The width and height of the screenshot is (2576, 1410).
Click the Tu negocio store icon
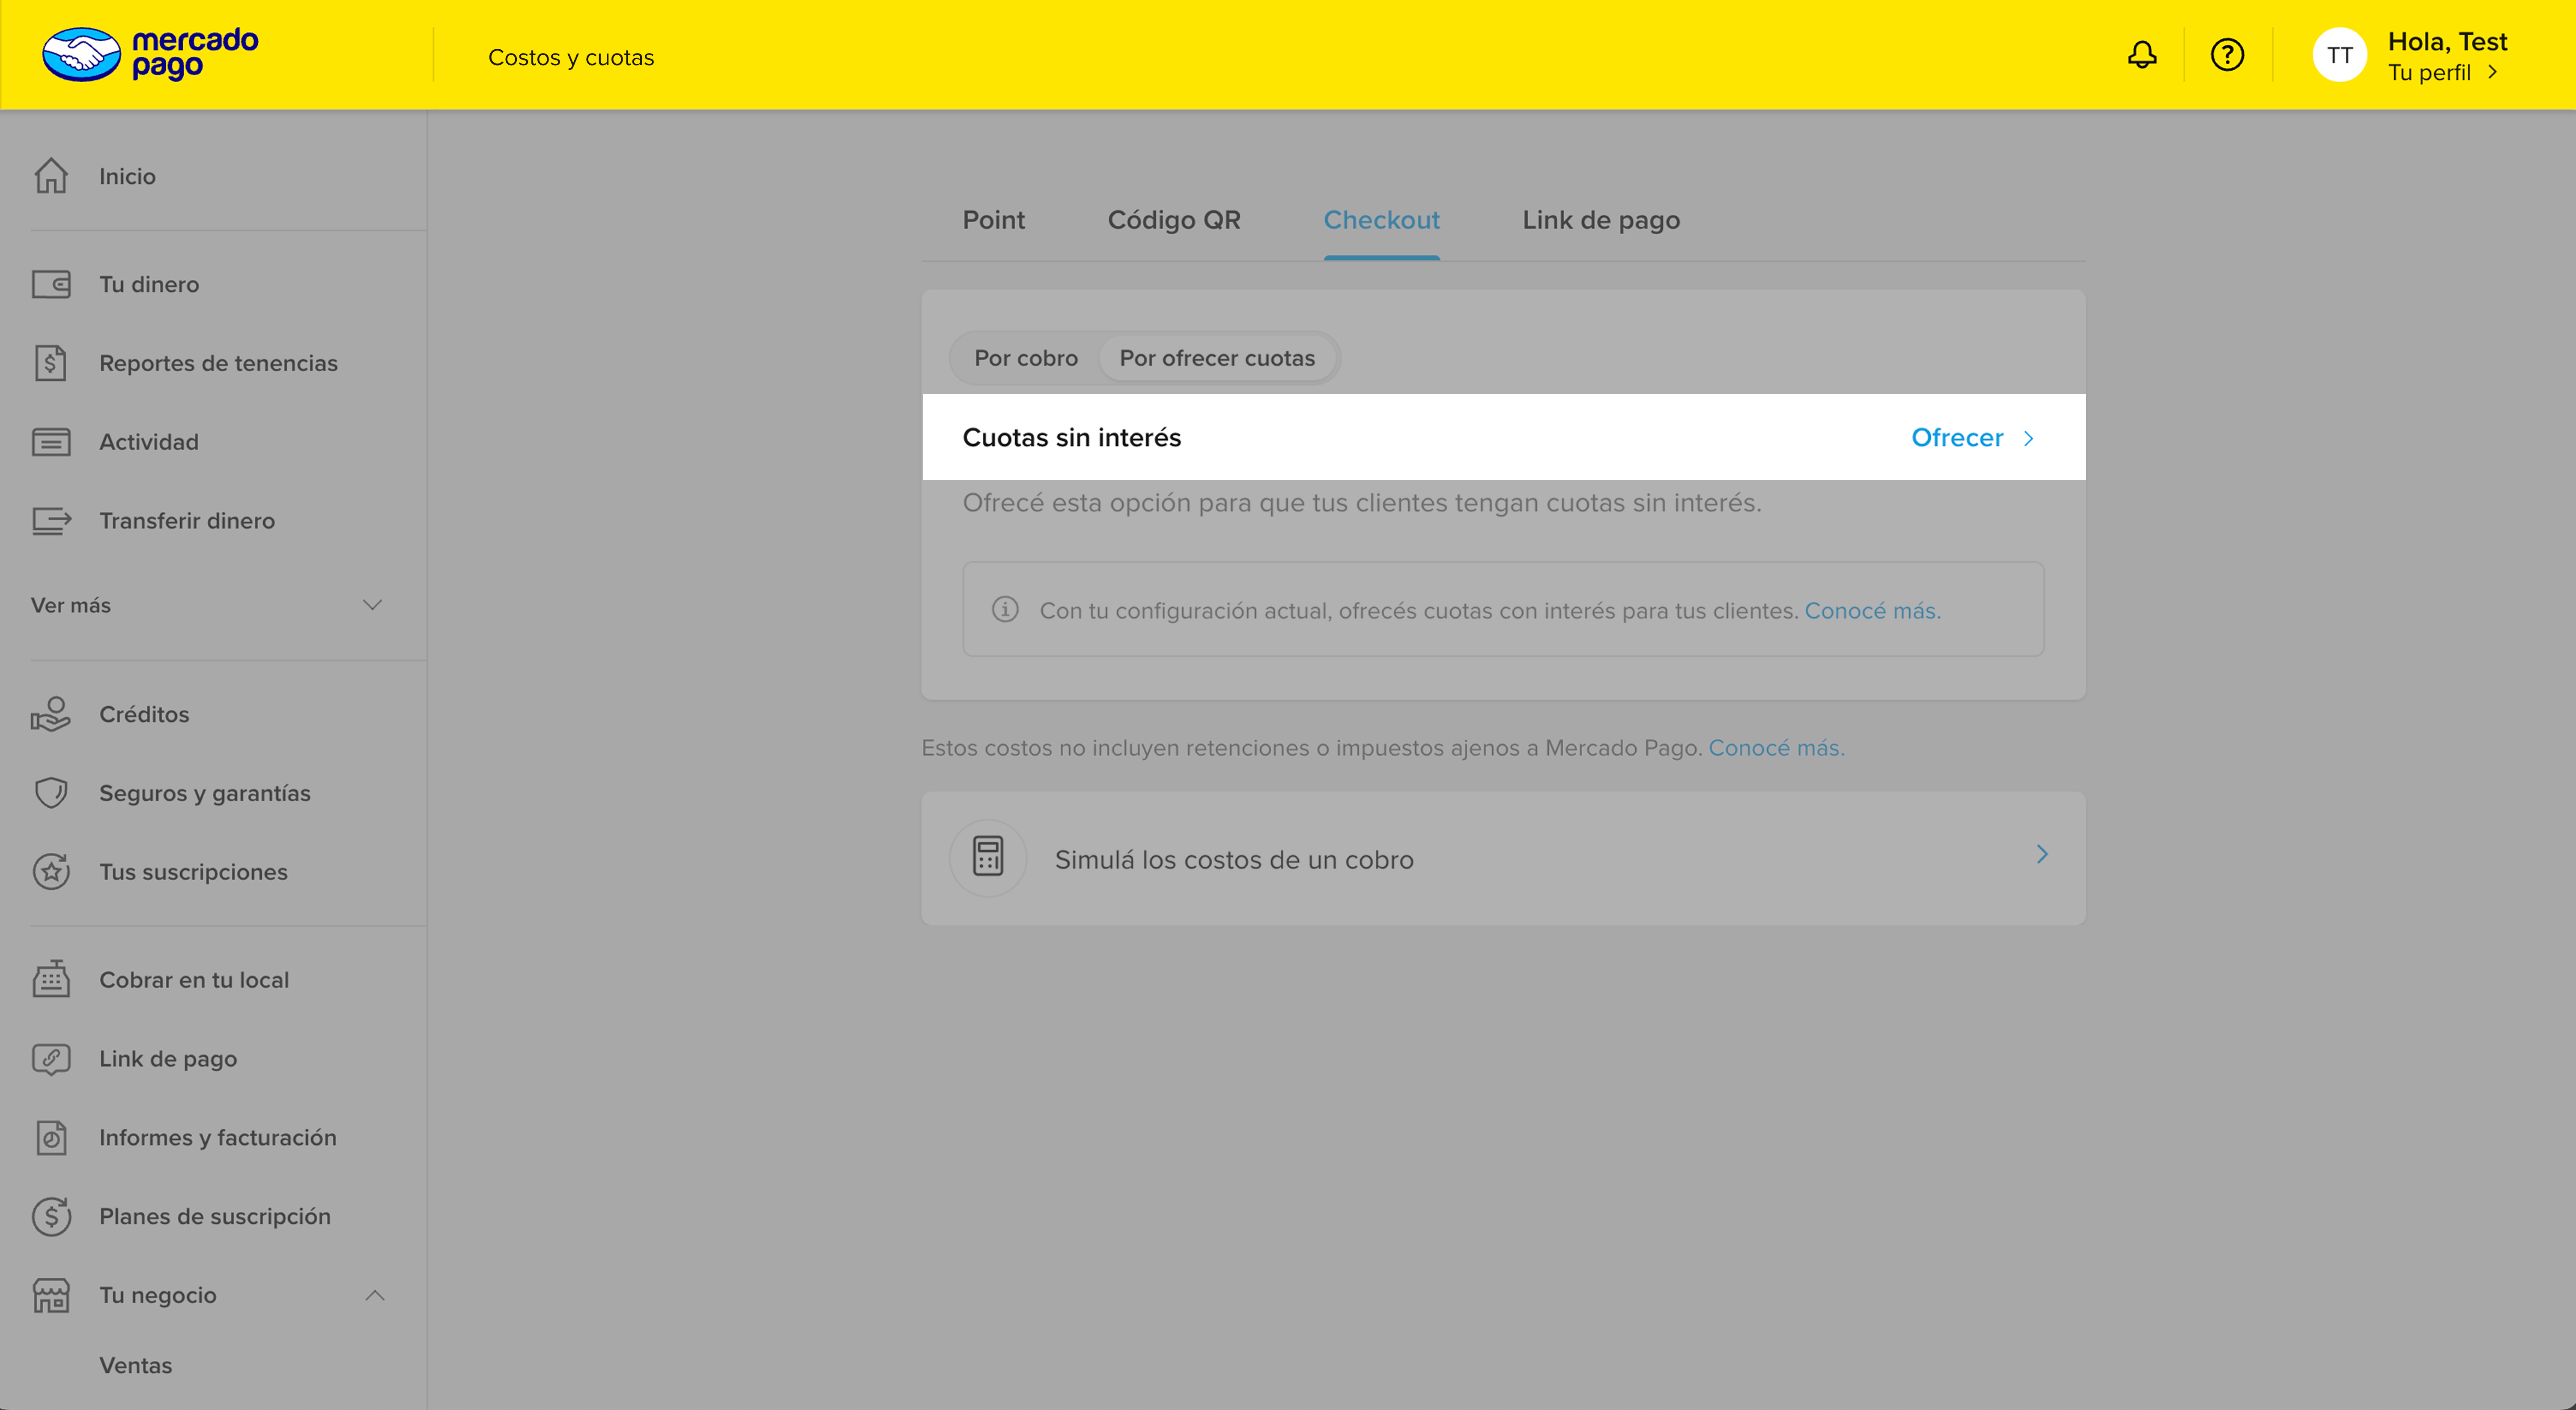[51, 1295]
